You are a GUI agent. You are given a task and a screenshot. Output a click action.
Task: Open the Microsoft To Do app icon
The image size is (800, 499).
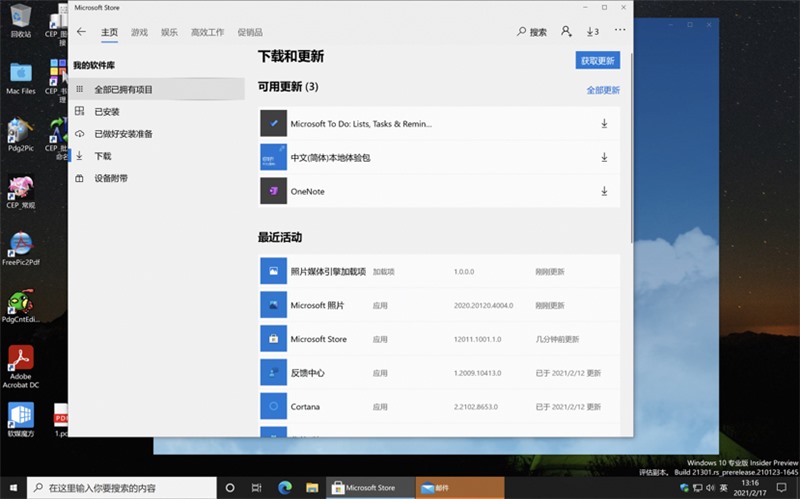coord(273,123)
